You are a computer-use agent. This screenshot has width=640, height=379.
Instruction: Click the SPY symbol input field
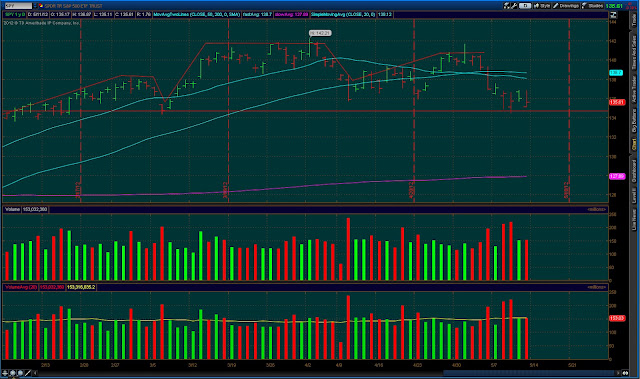coord(18,6)
